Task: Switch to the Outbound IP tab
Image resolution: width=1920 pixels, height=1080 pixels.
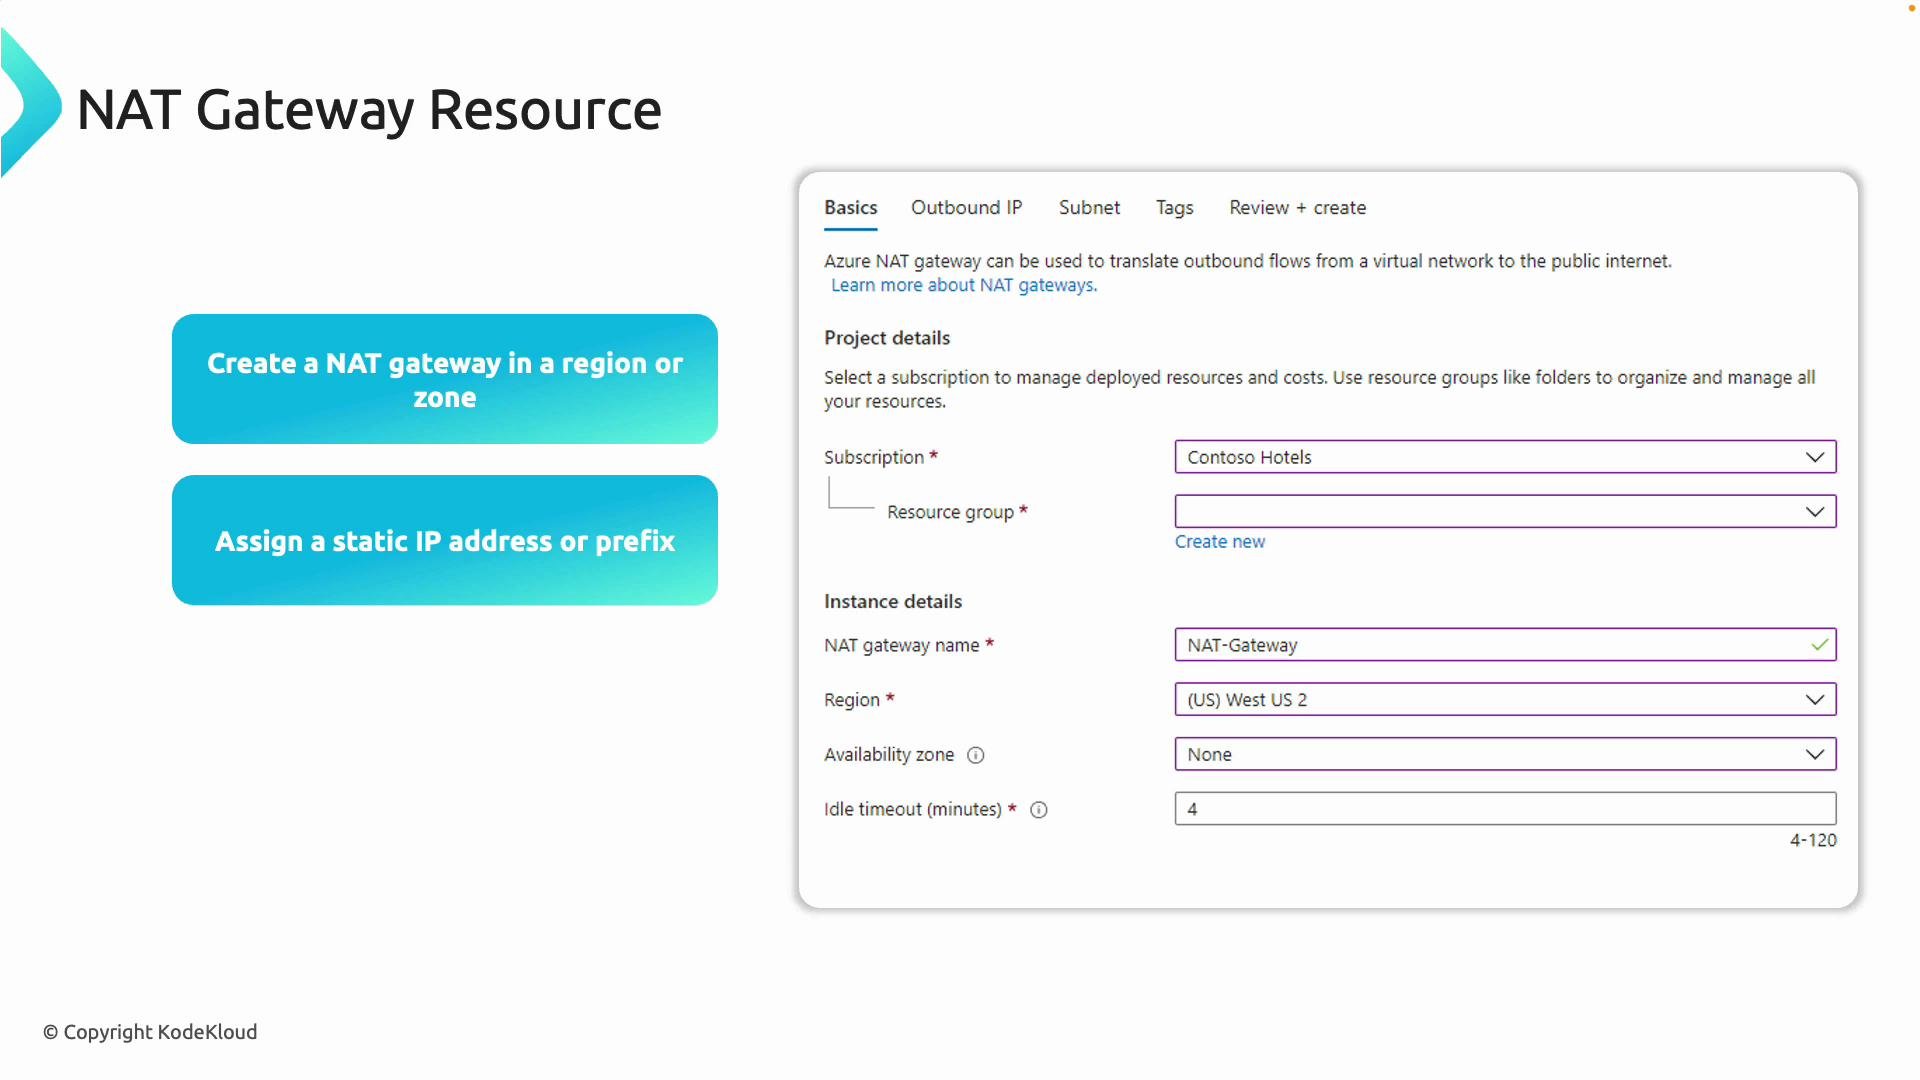Action: 966,208
